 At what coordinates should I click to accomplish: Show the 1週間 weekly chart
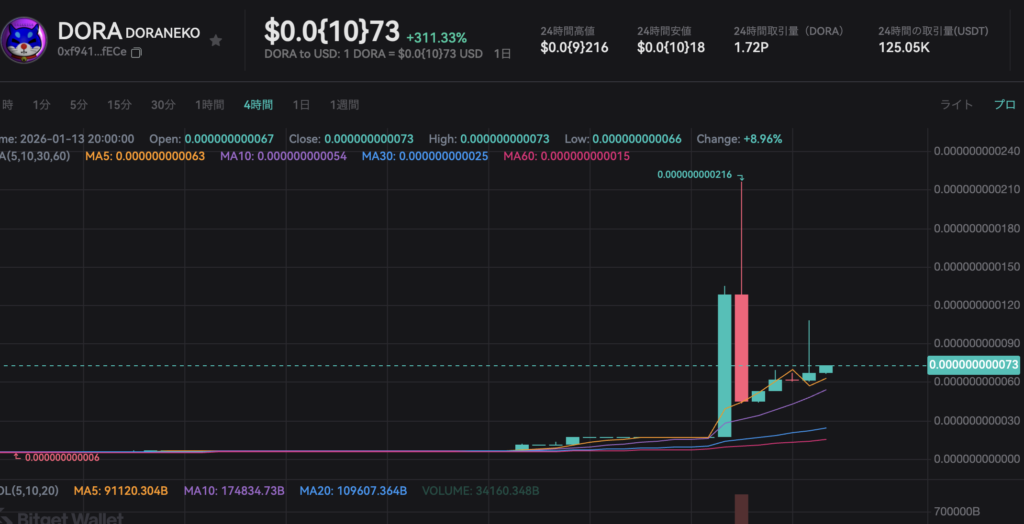click(342, 105)
